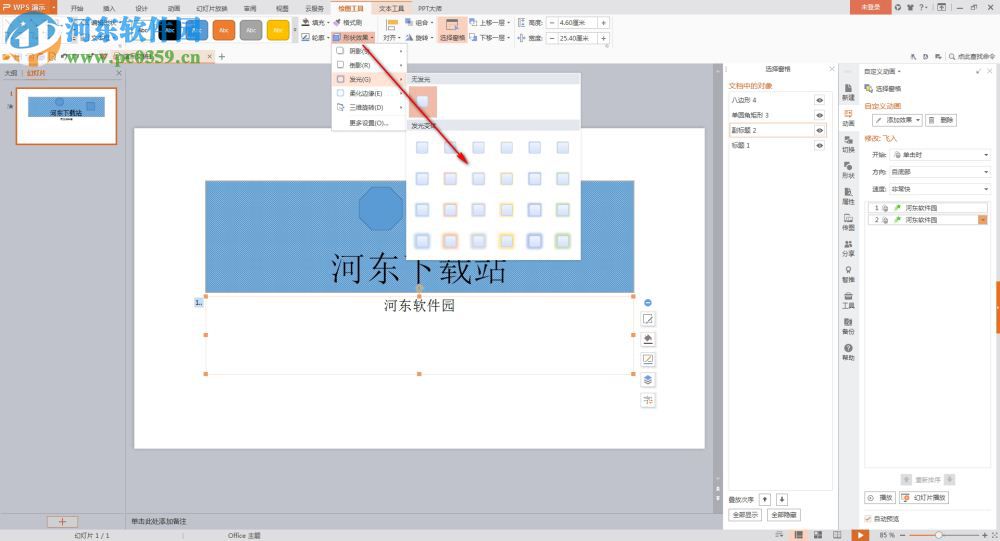The width and height of the screenshot is (1000, 541).
Task: Select first animation entry 河东软件园
Action: click(927, 208)
